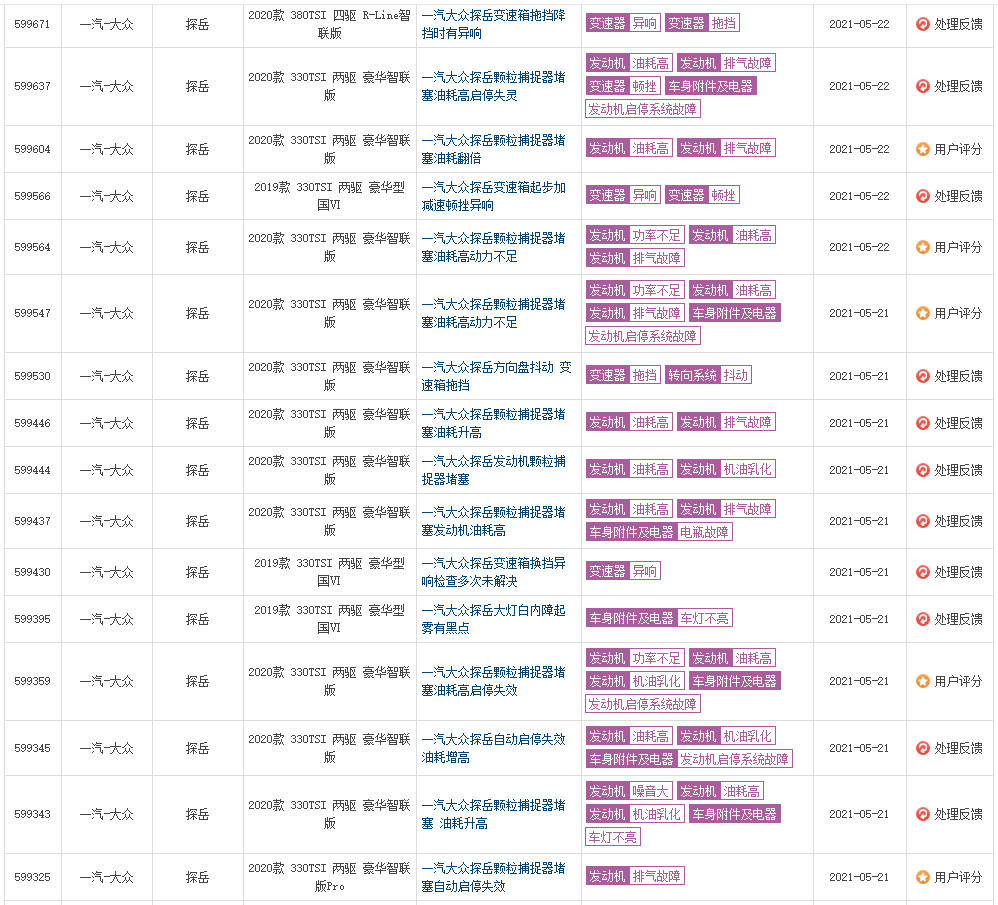Click the 变速器 异响 tag in row 599566
The image size is (998, 905).
[x=623, y=195]
